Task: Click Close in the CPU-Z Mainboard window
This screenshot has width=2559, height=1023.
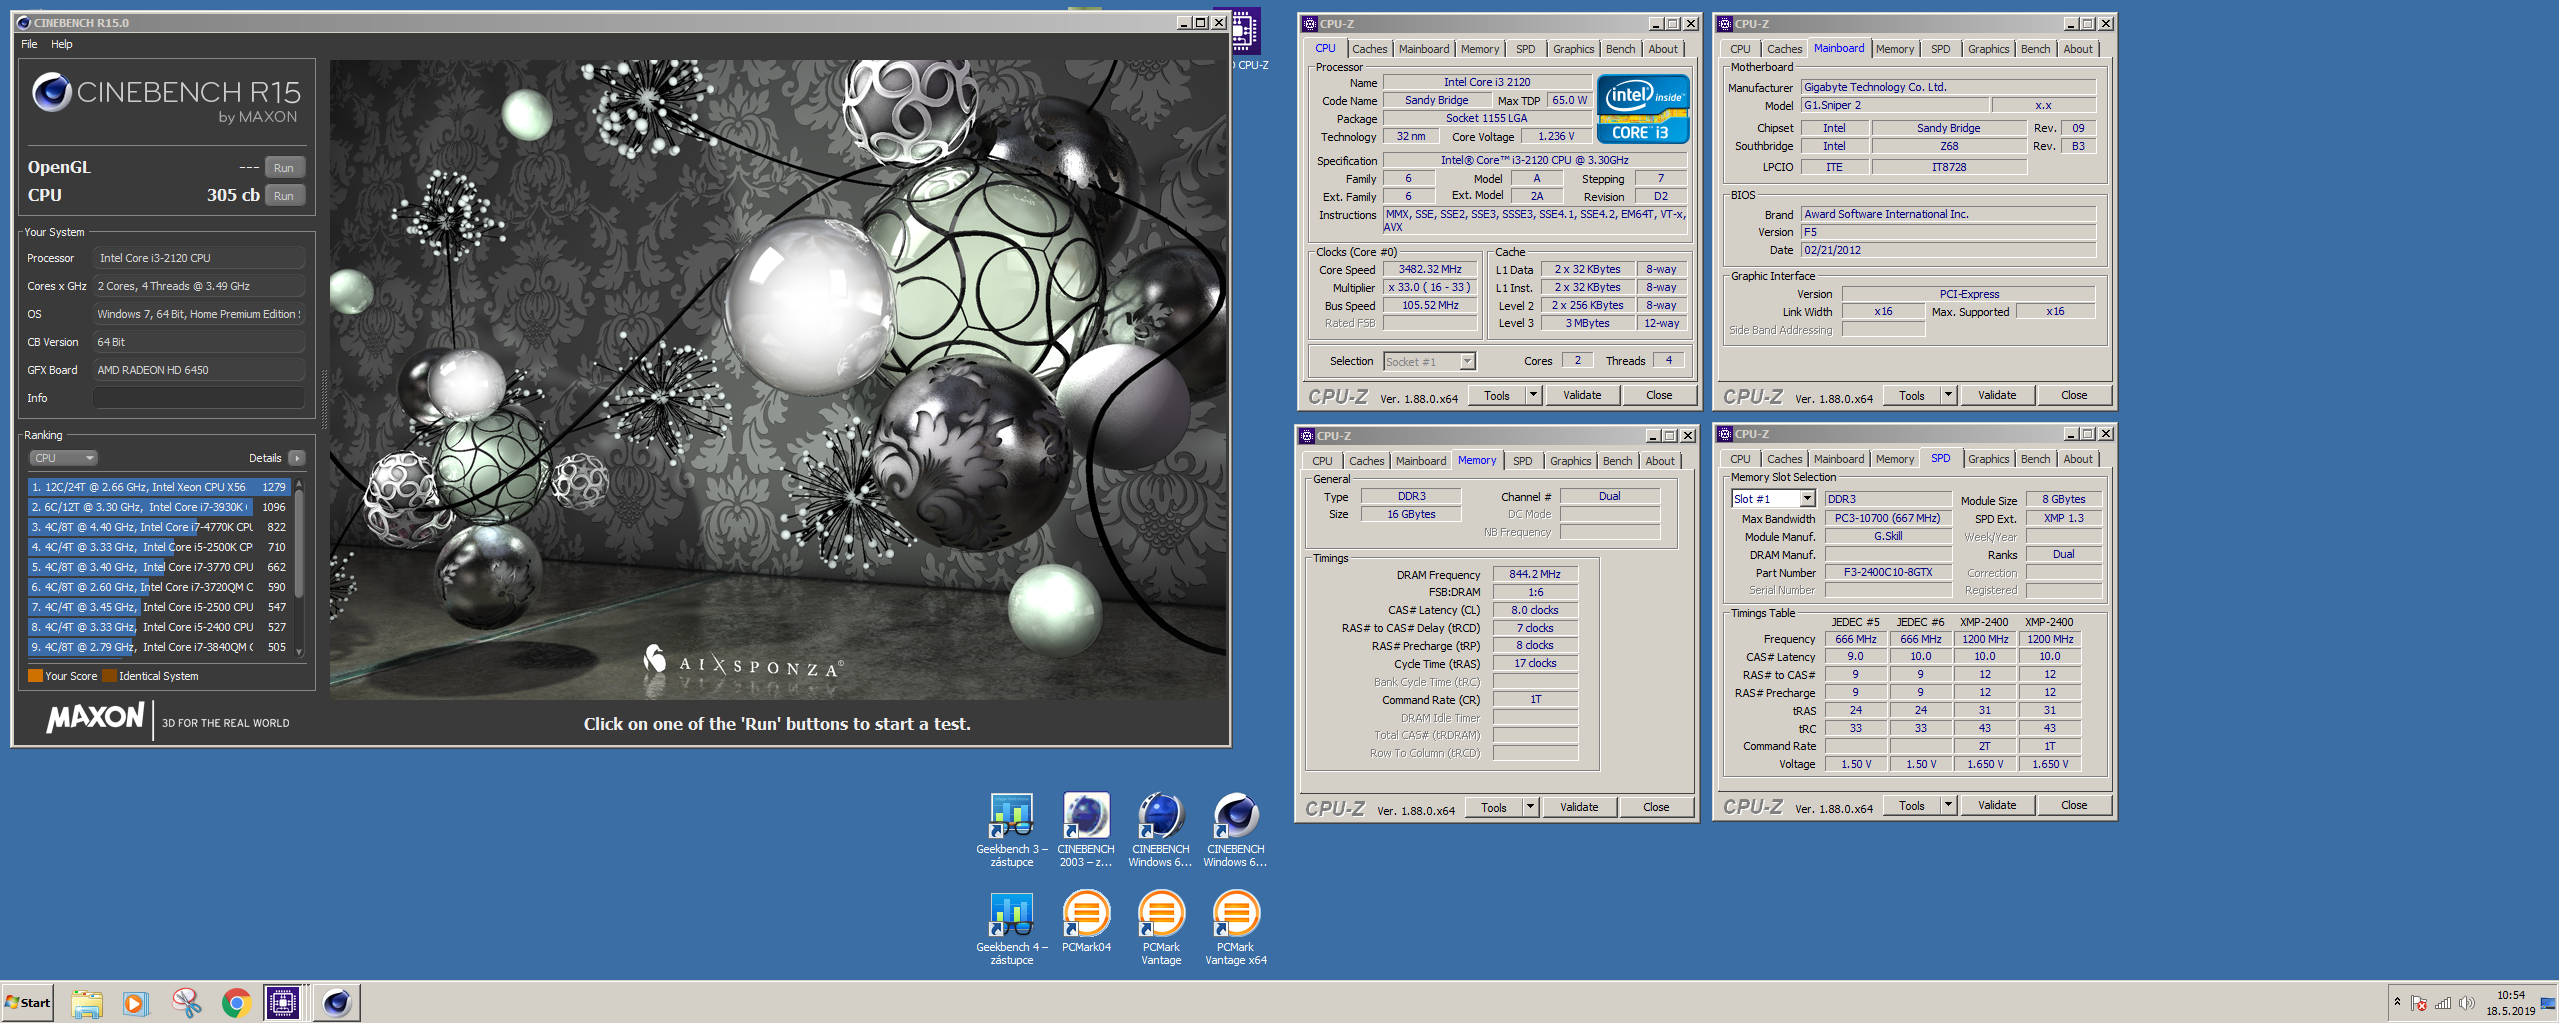Action: 2074,395
